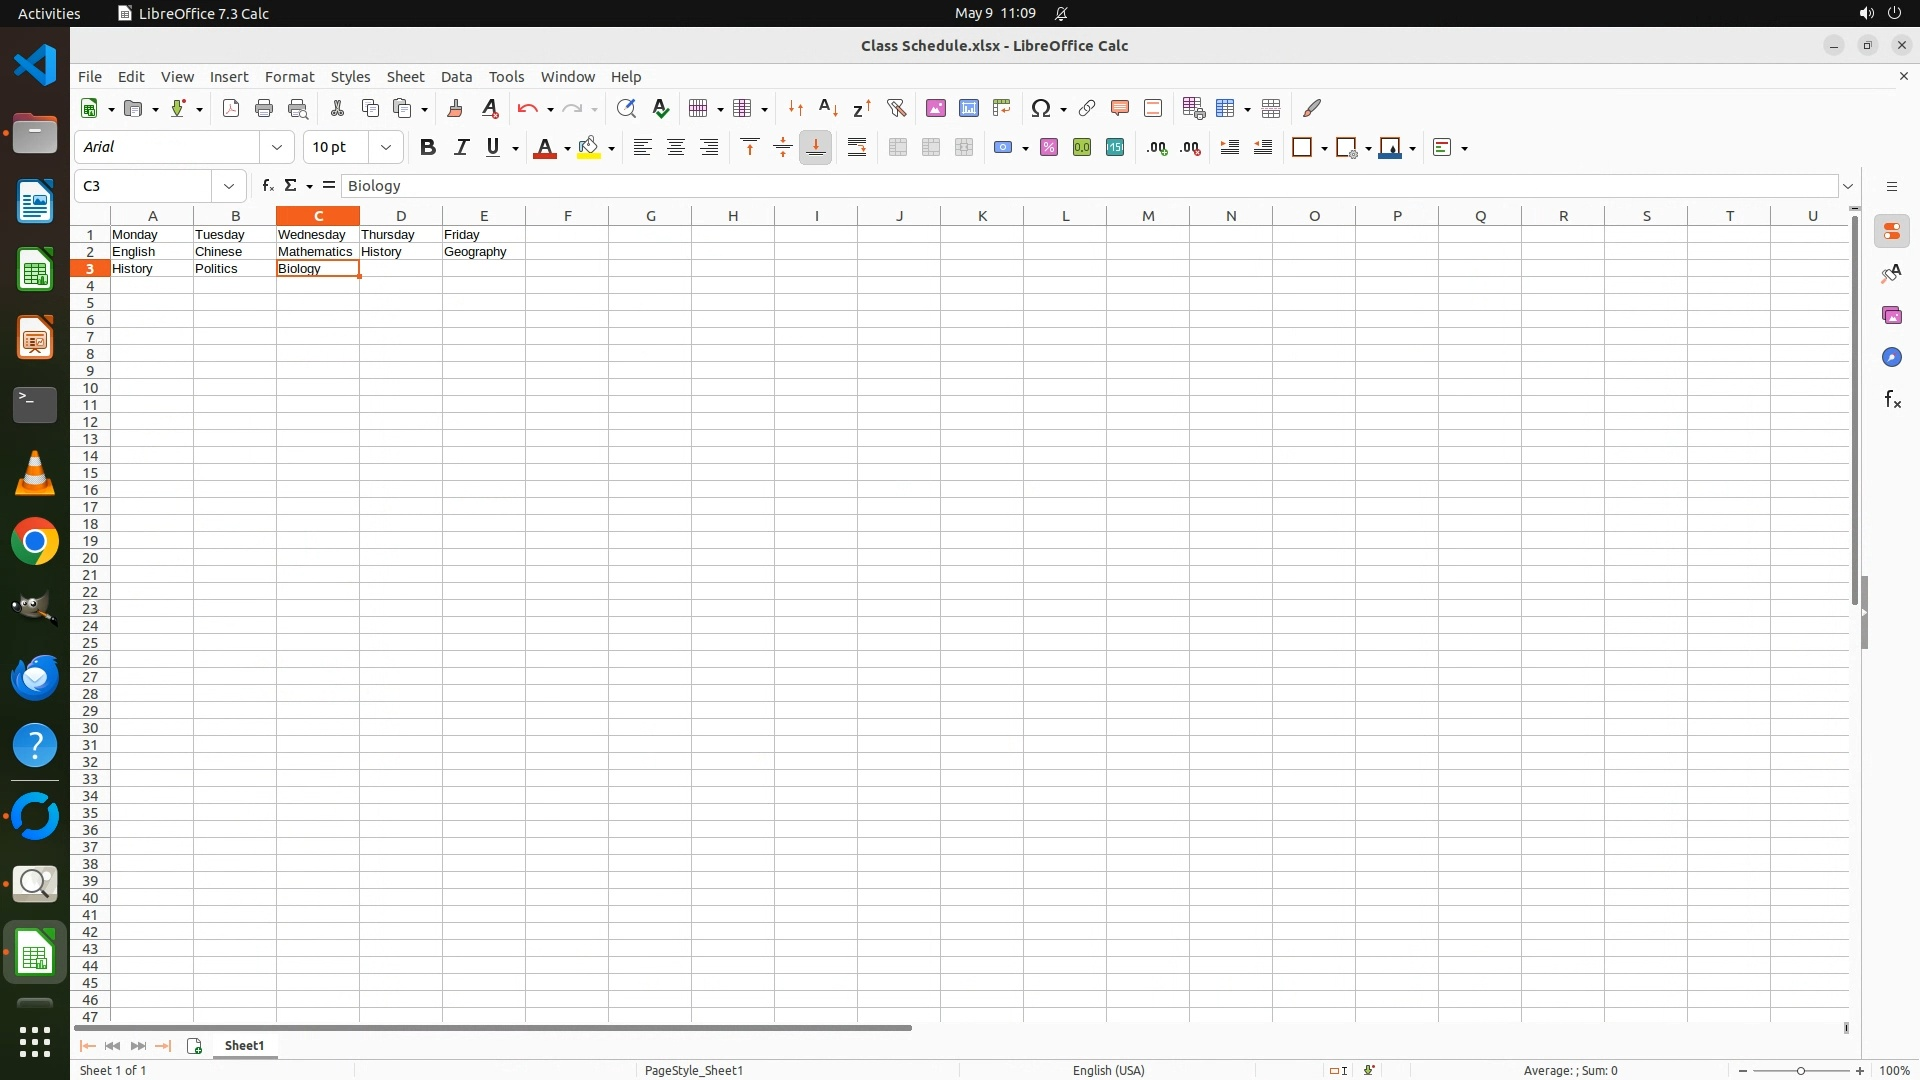Screen dimensions: 1920x1080
Task: Click the Print toolbar icon
Action: click(x=264, y=108)
